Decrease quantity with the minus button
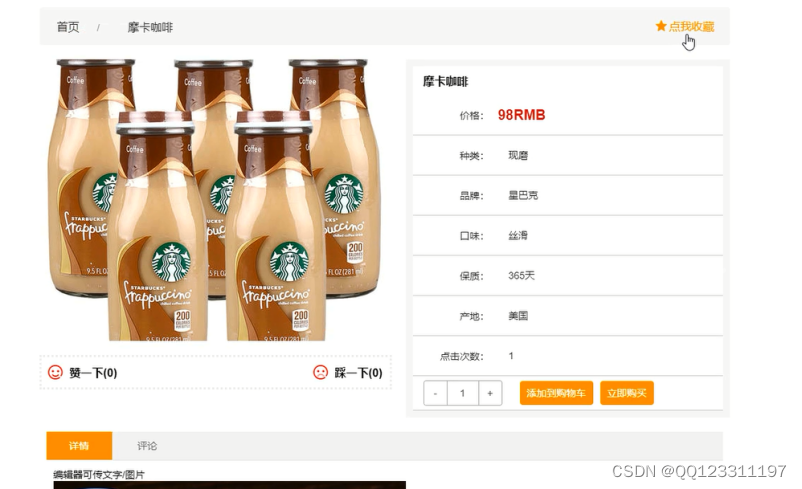Image resolution: width=802 pixels, height=489 pixels. 435,393
